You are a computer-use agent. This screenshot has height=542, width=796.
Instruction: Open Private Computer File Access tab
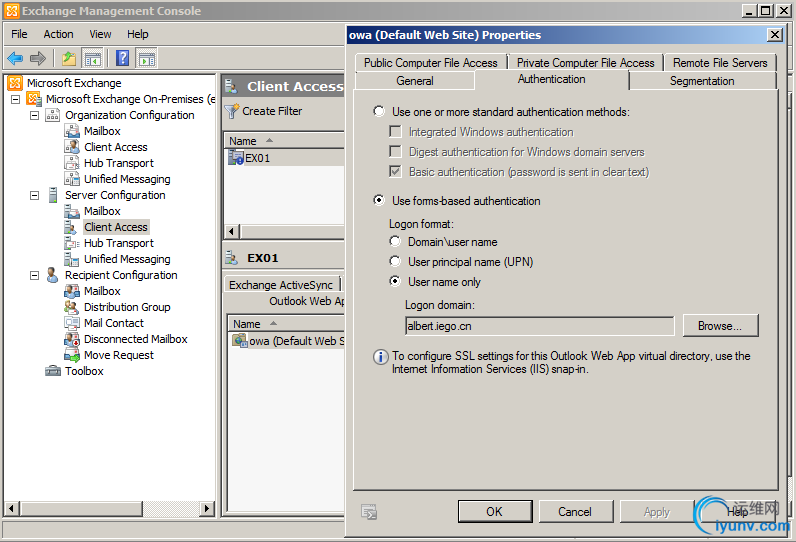pyautogui.click(x=585, y=62)
